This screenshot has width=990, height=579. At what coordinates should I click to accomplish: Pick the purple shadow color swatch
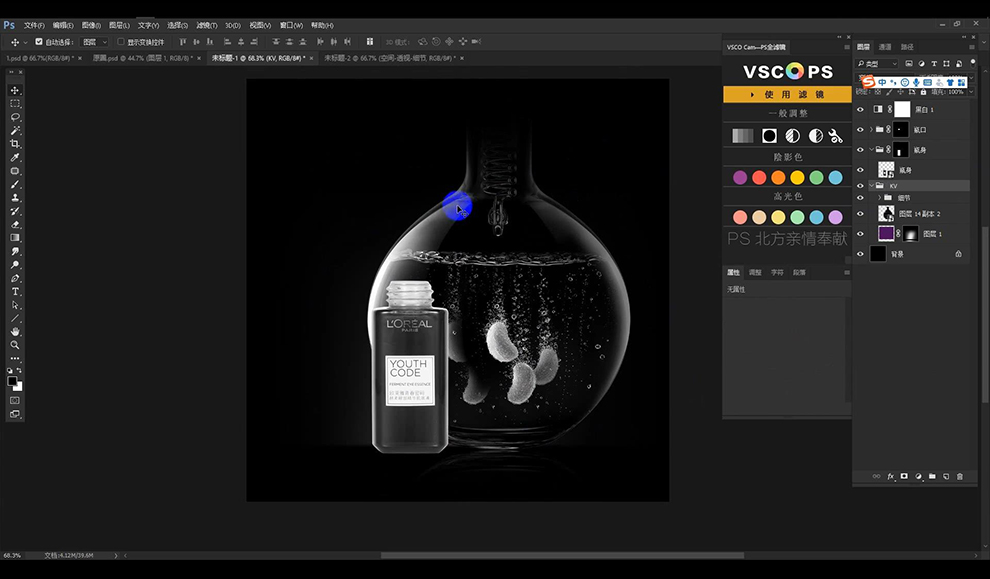tap(740, 177)
